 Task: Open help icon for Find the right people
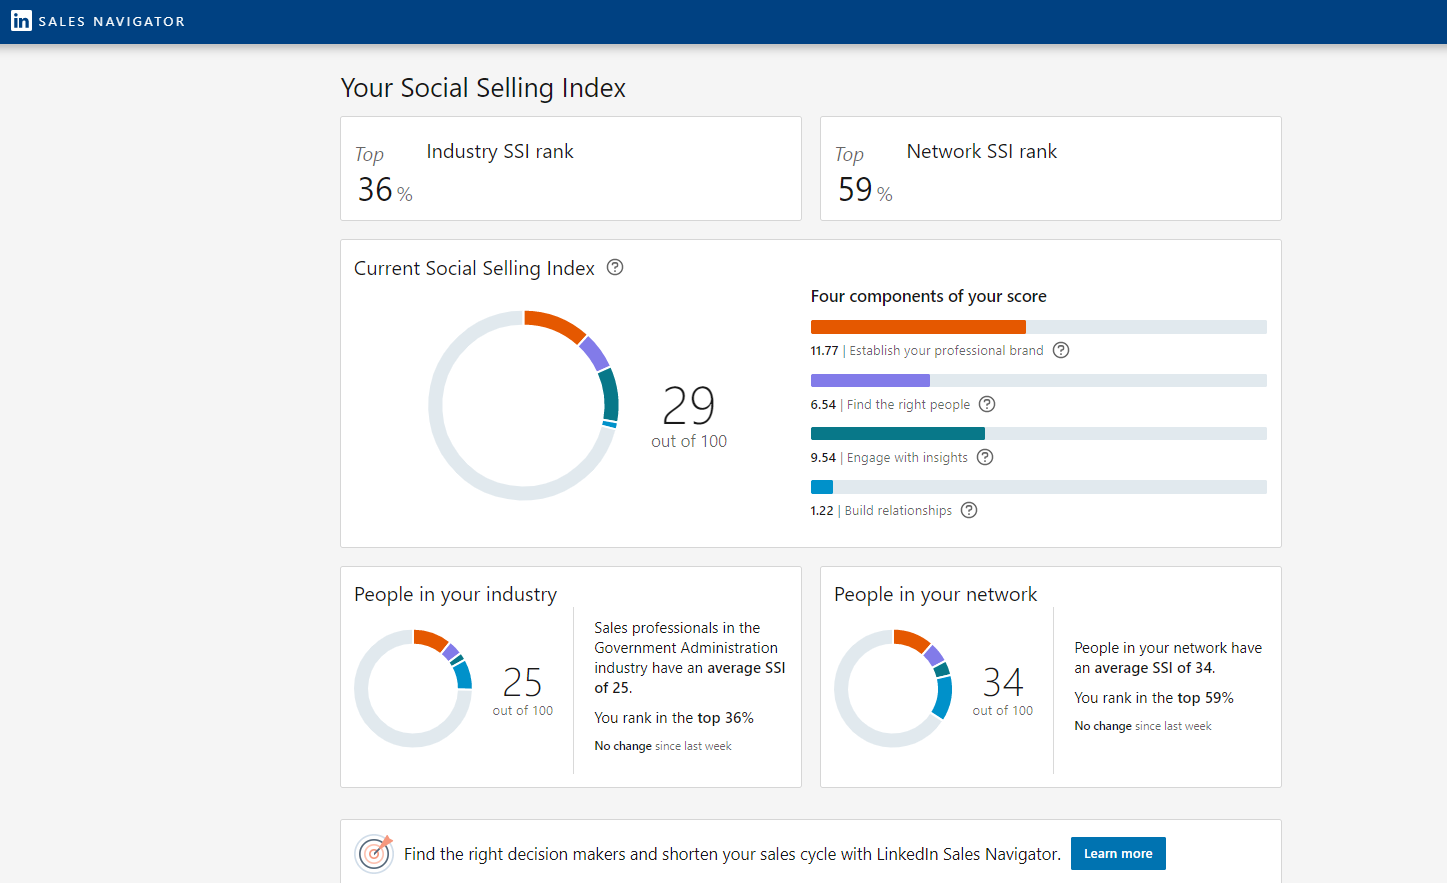tap(987, 404)
